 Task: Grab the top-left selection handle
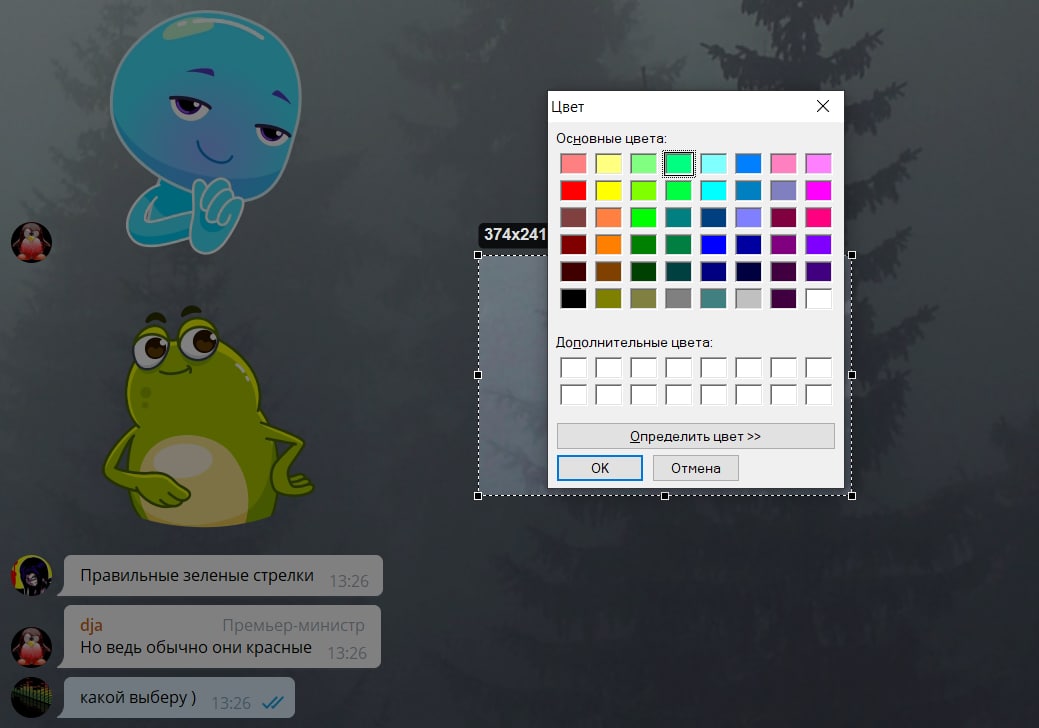[478, 255]
